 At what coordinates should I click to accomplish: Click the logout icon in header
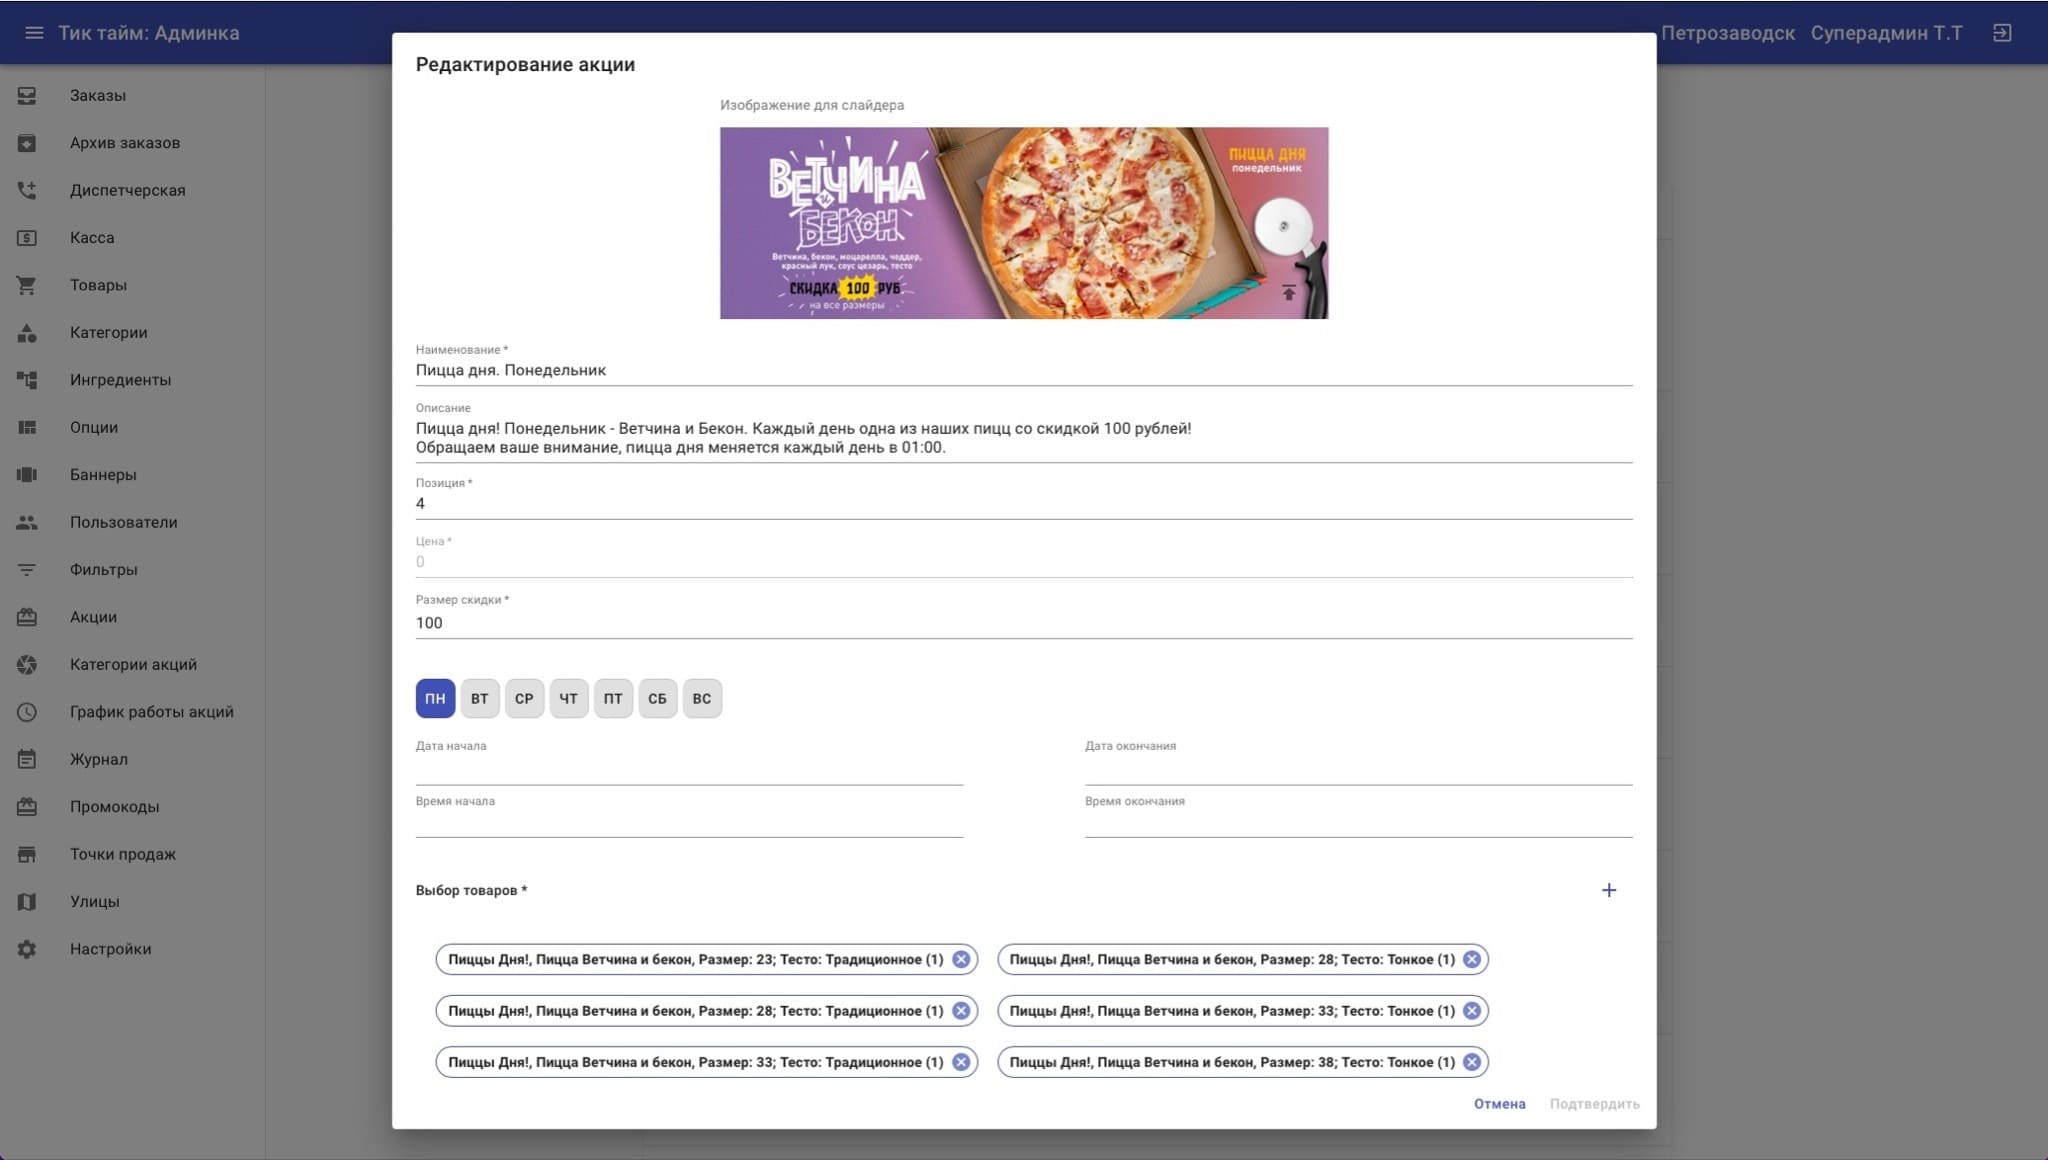coord(2001,33)
